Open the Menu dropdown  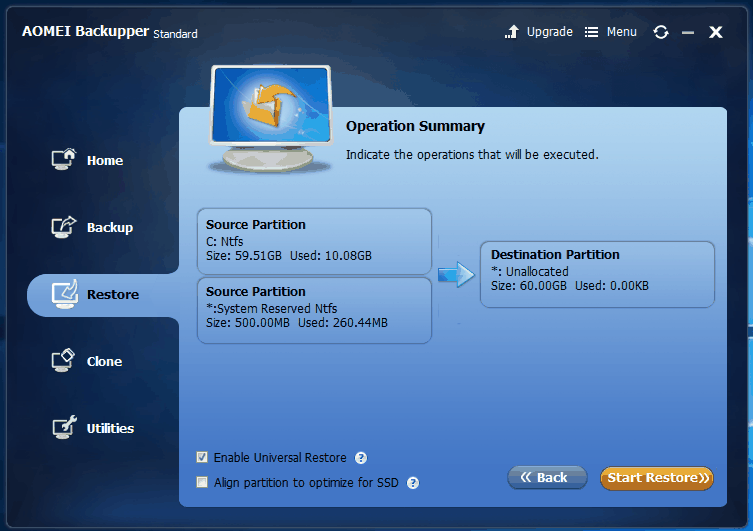tap(621, 32)
